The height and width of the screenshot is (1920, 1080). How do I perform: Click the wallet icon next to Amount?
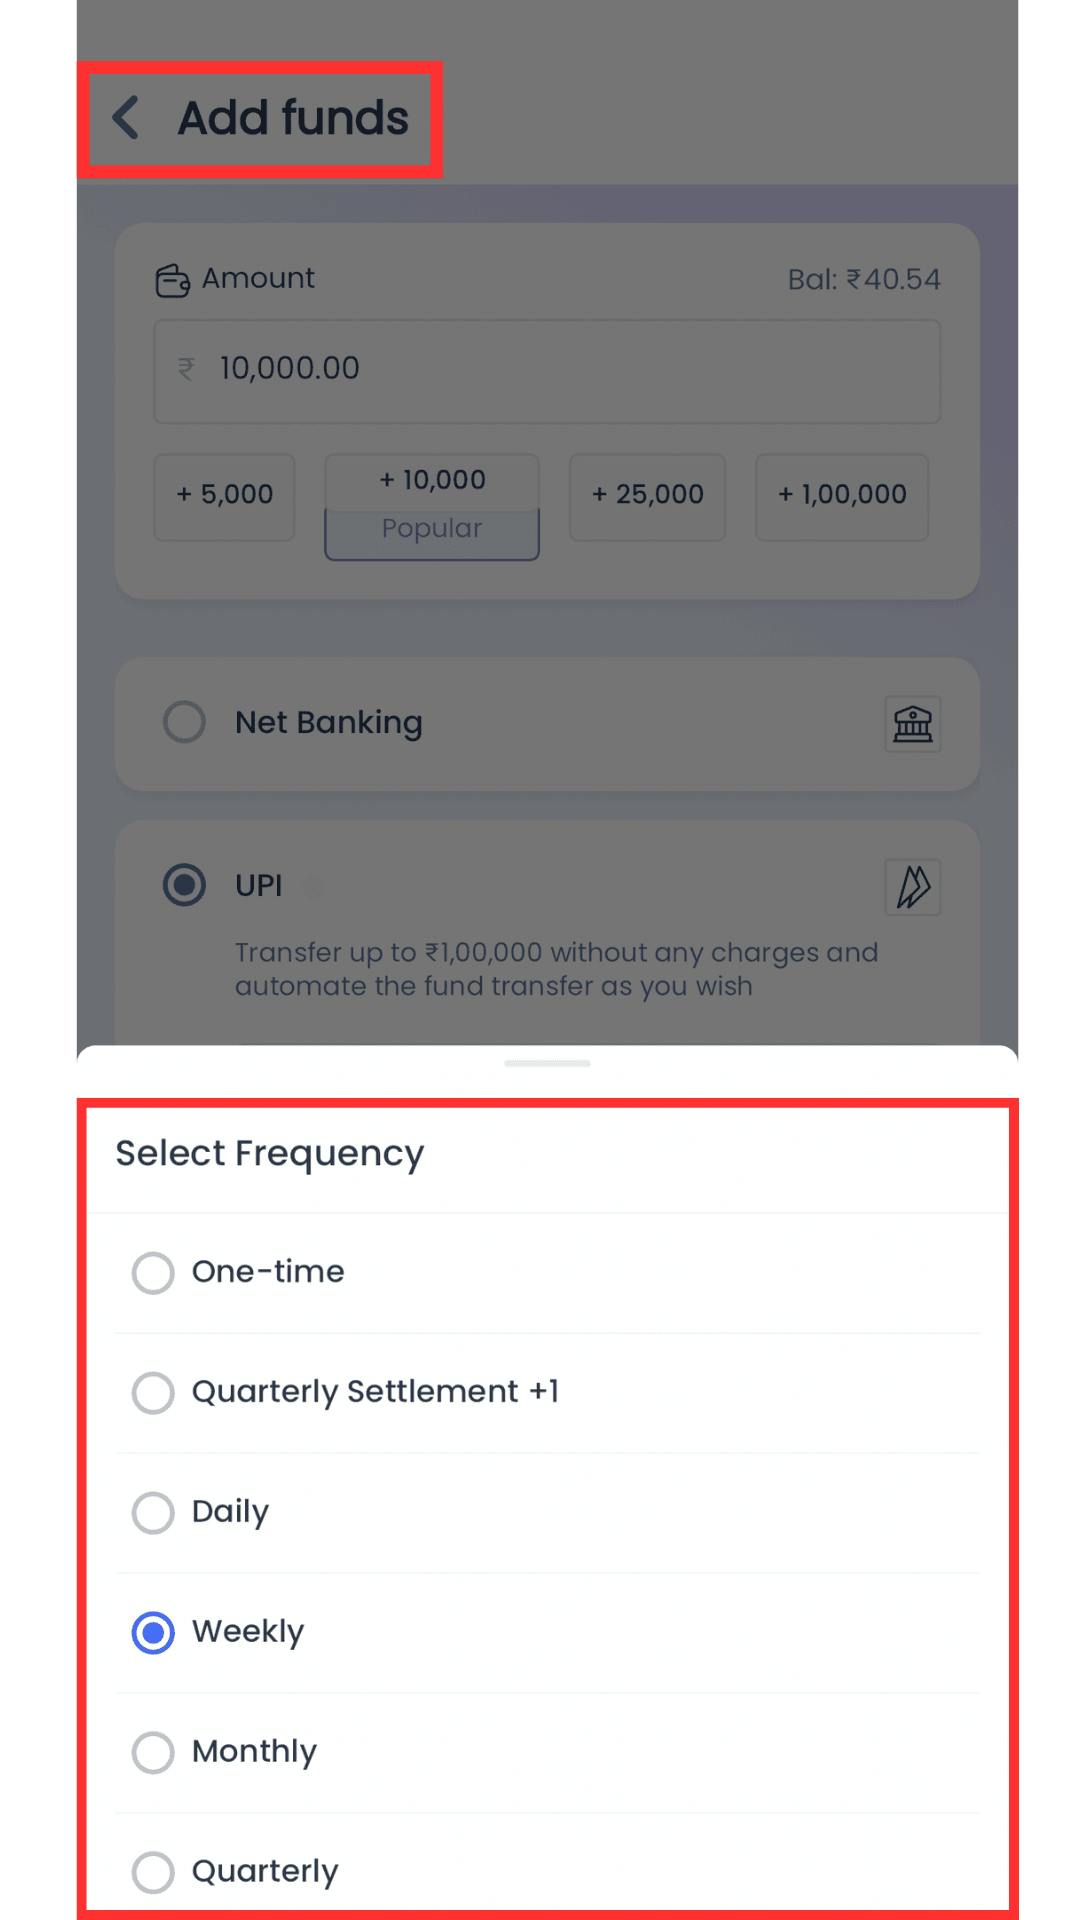click(x=172, y=281)
